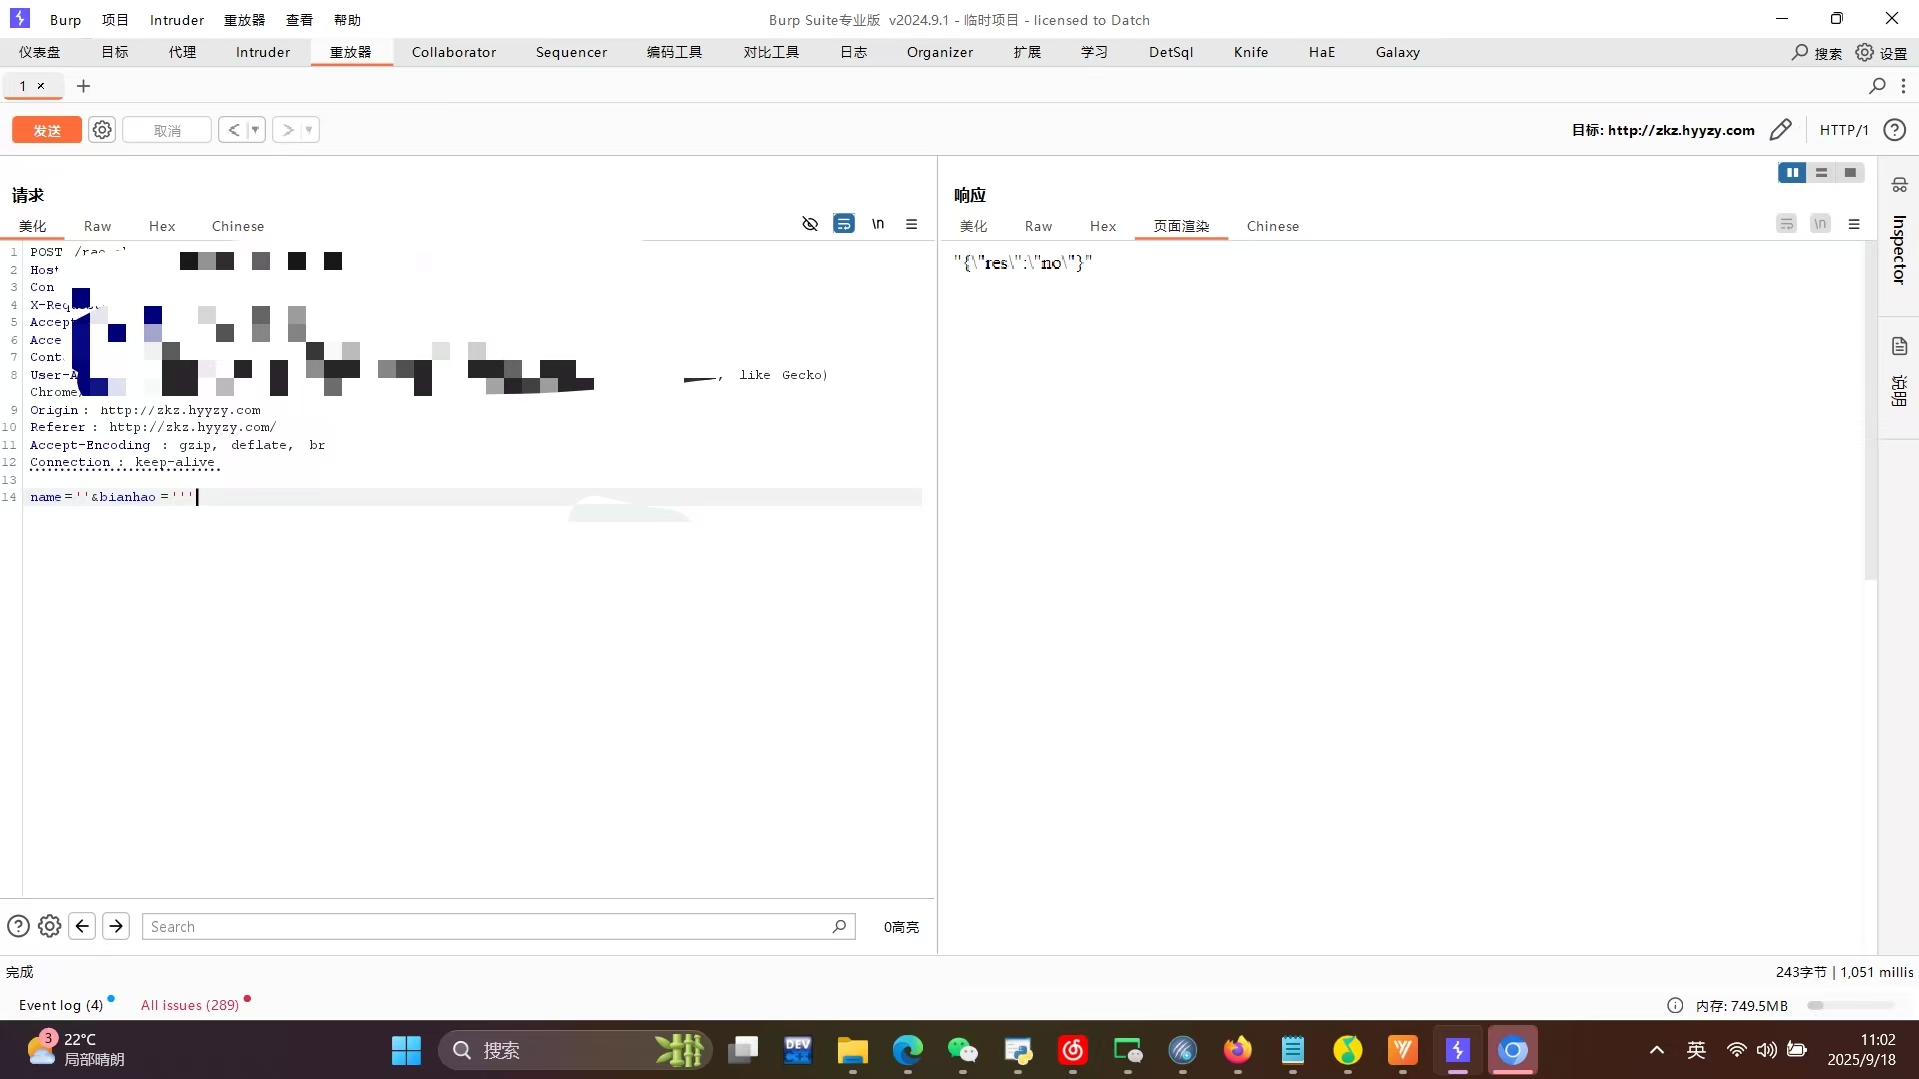Expand the back history dropdown arrow
This screenshot has height=1079, width=1919.
point(255,130)
